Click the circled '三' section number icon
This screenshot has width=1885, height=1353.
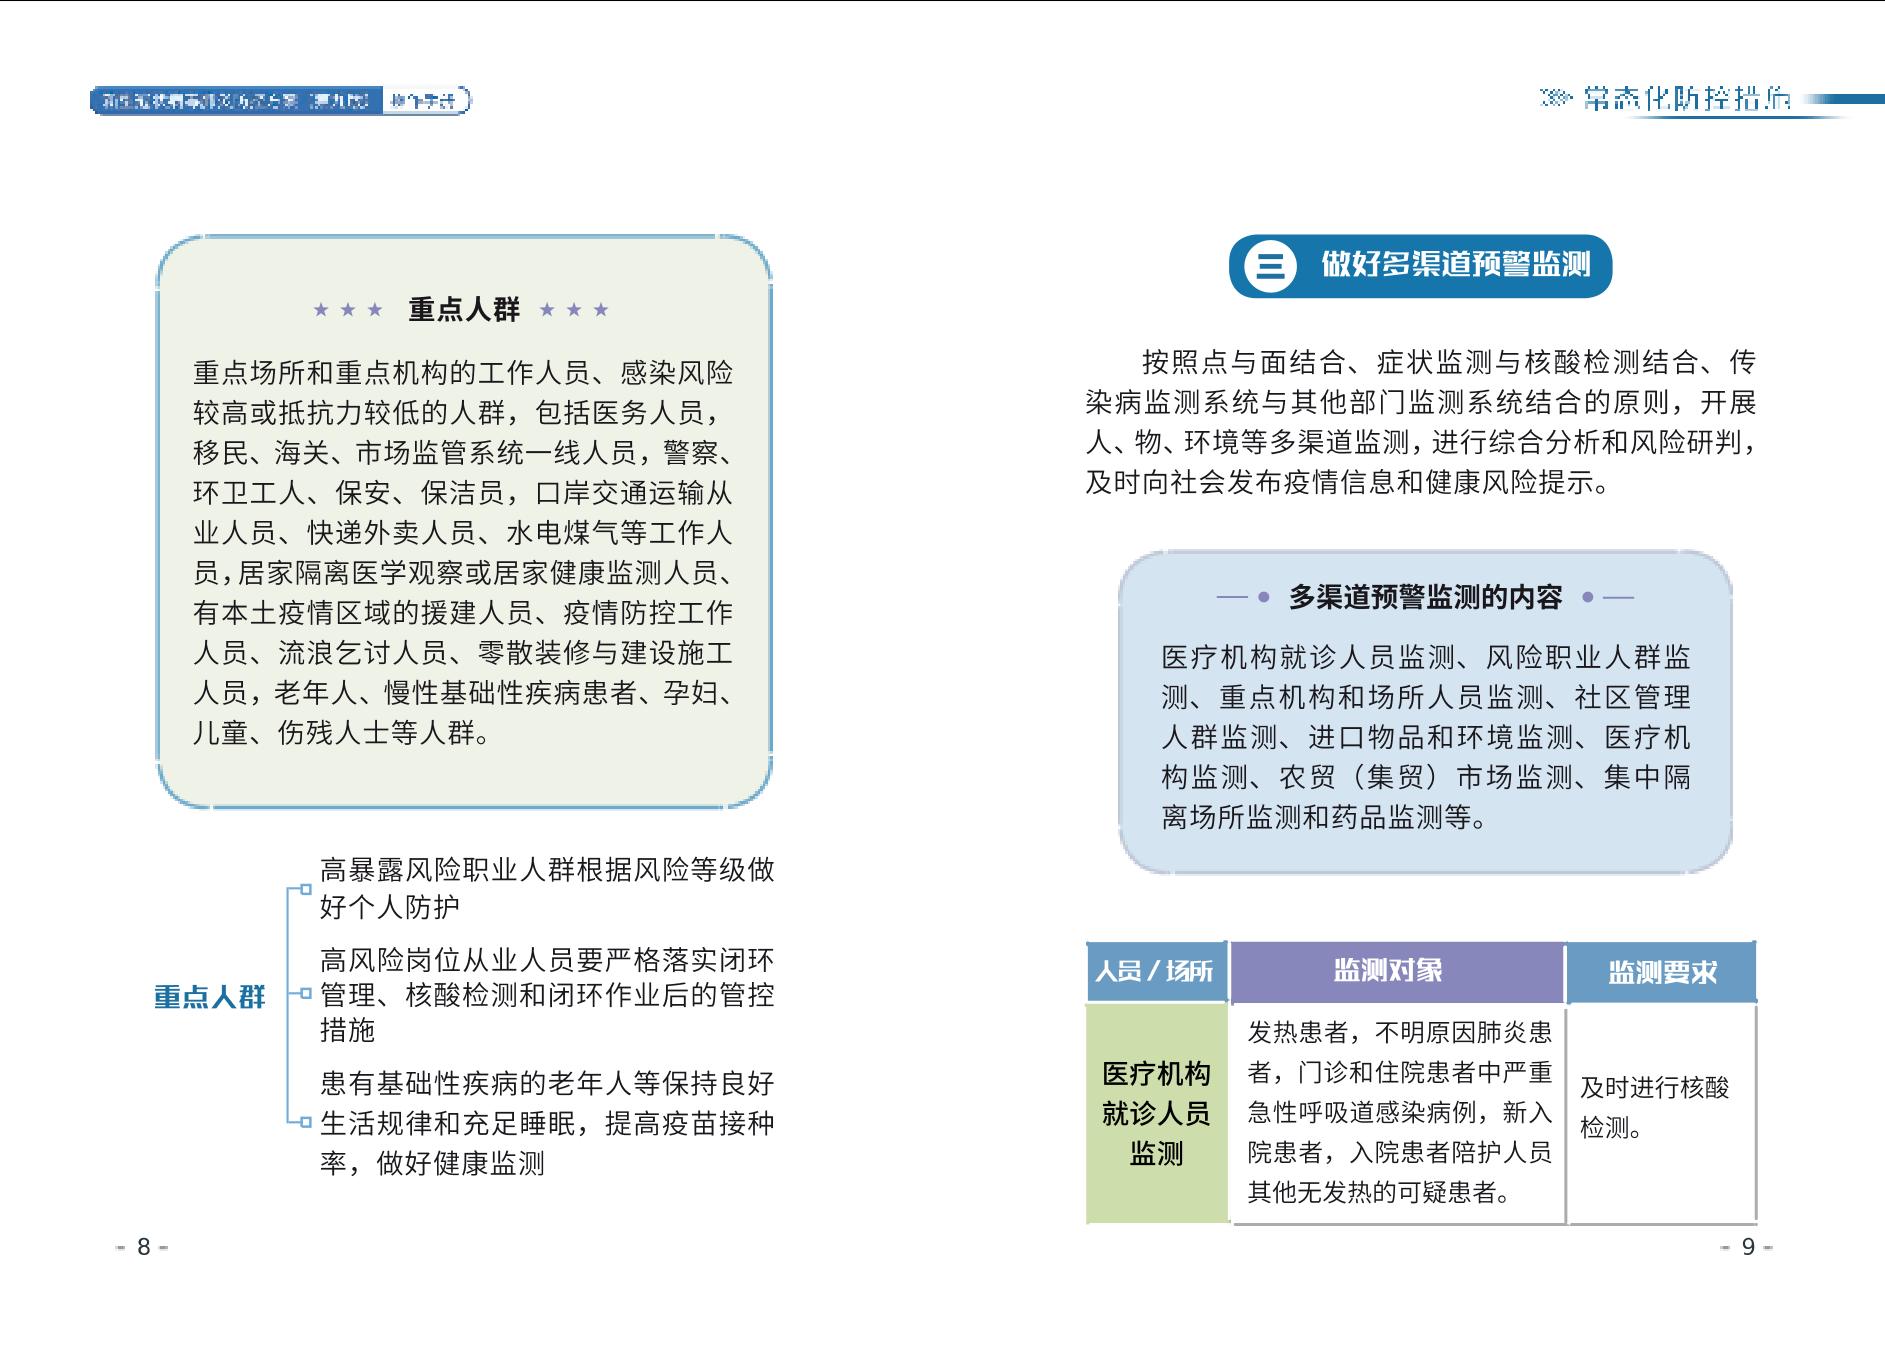[1270, 266]
